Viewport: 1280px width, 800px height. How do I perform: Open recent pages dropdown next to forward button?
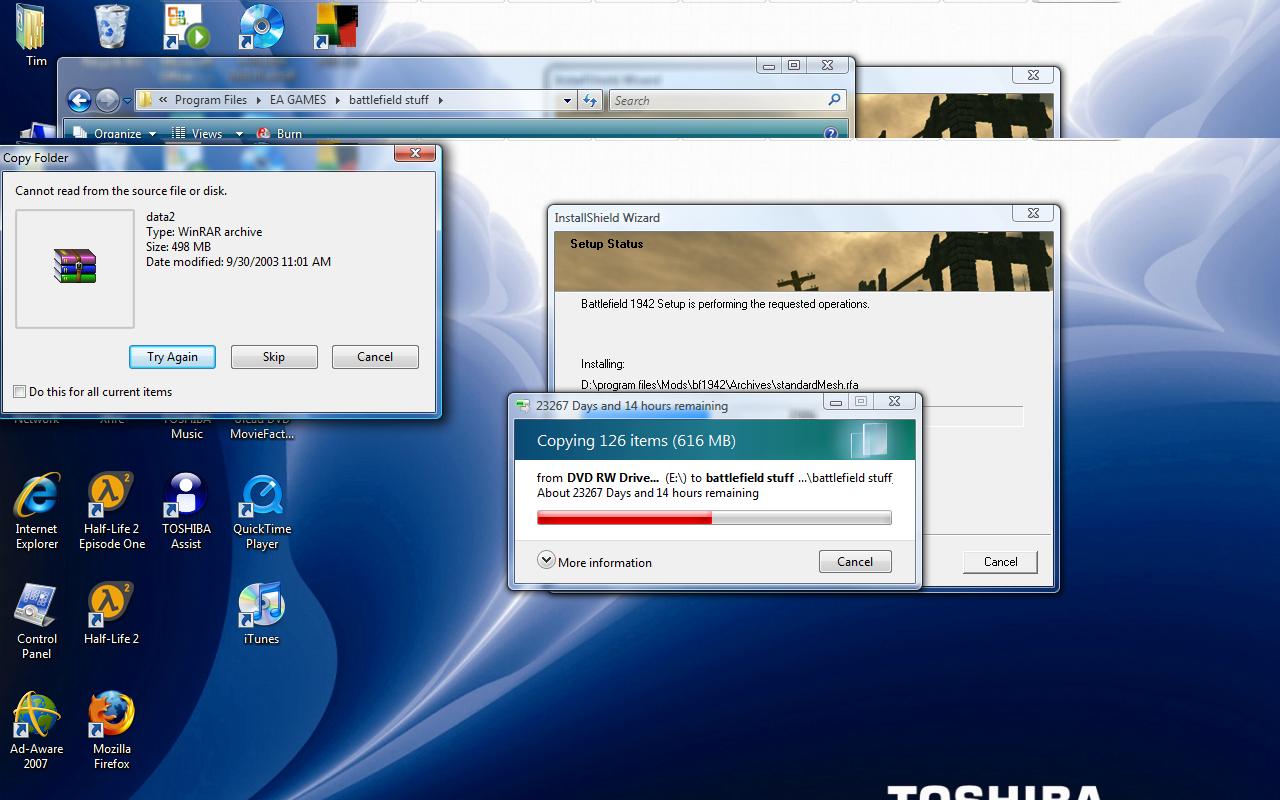[x=127, y=101]
